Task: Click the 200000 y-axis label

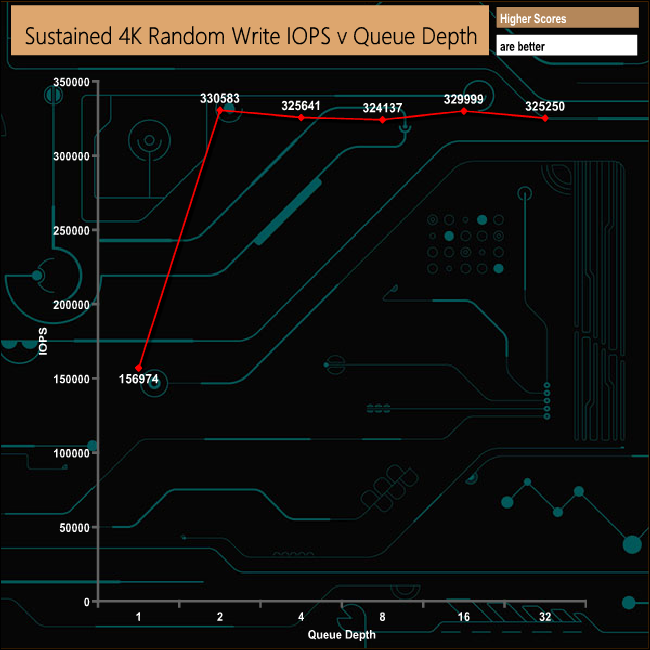Action: (71, 305)
